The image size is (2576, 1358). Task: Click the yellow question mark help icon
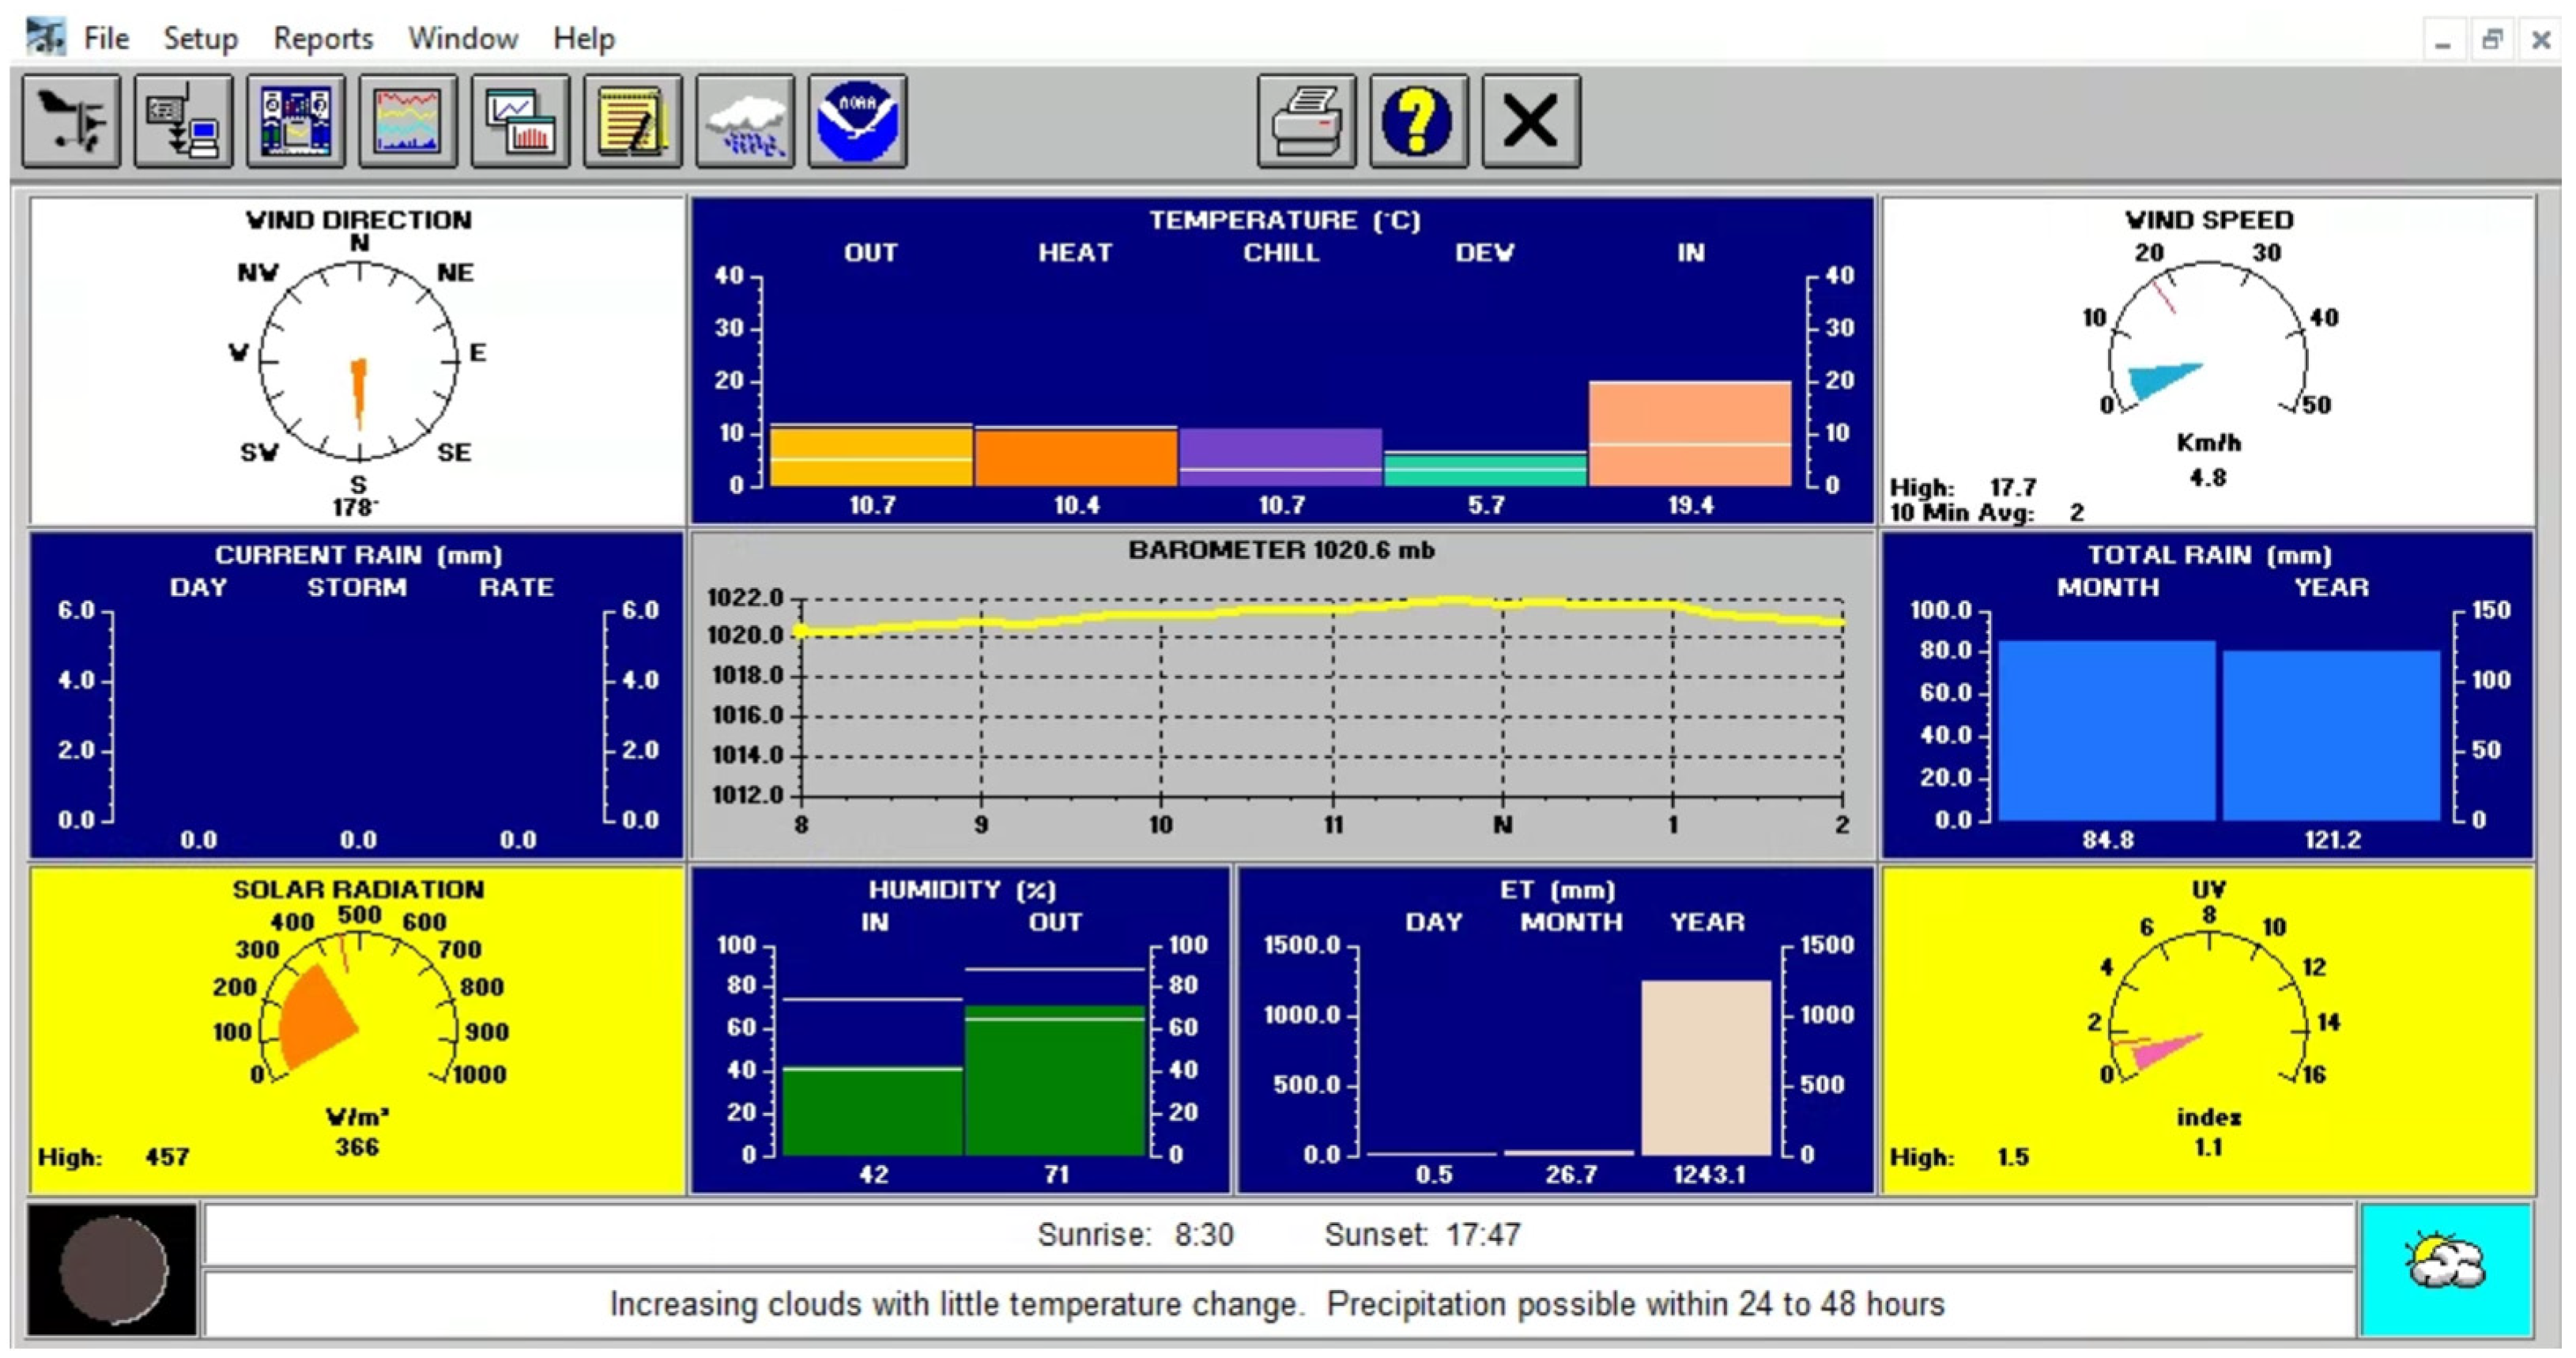(x=1418, y=122)
